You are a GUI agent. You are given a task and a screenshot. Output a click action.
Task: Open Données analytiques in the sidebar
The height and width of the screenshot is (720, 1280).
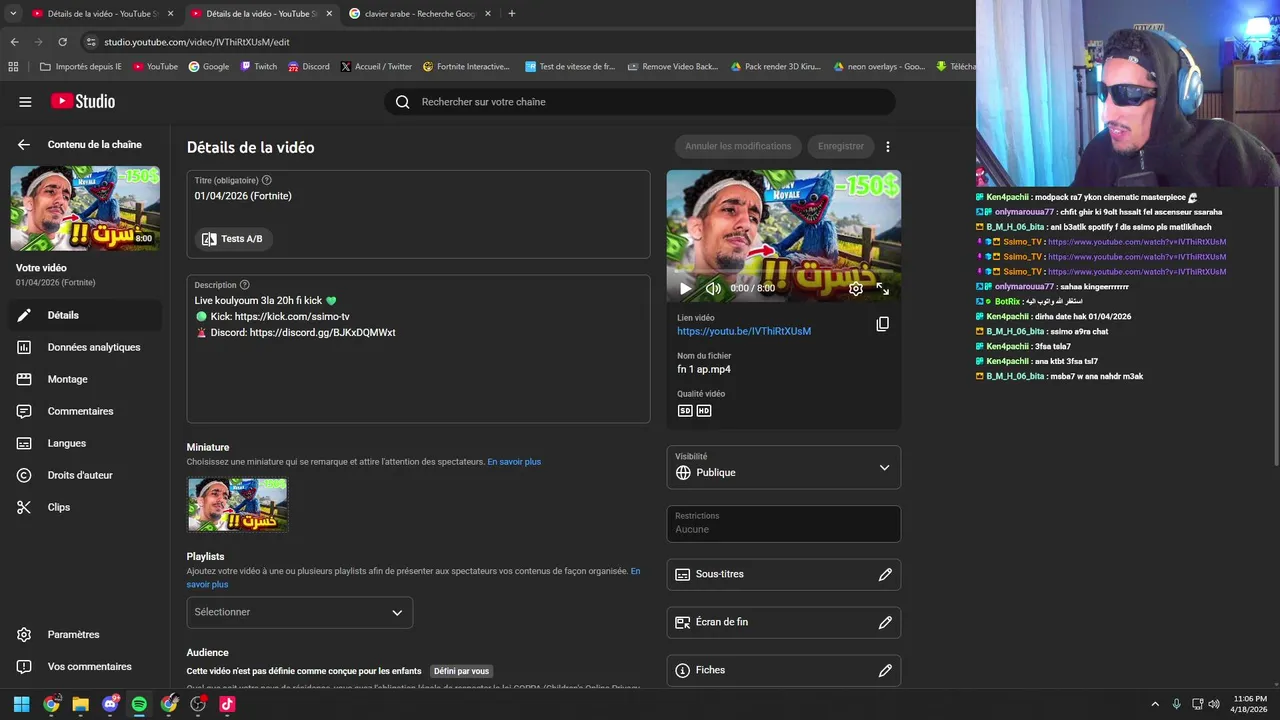point(85,347)
